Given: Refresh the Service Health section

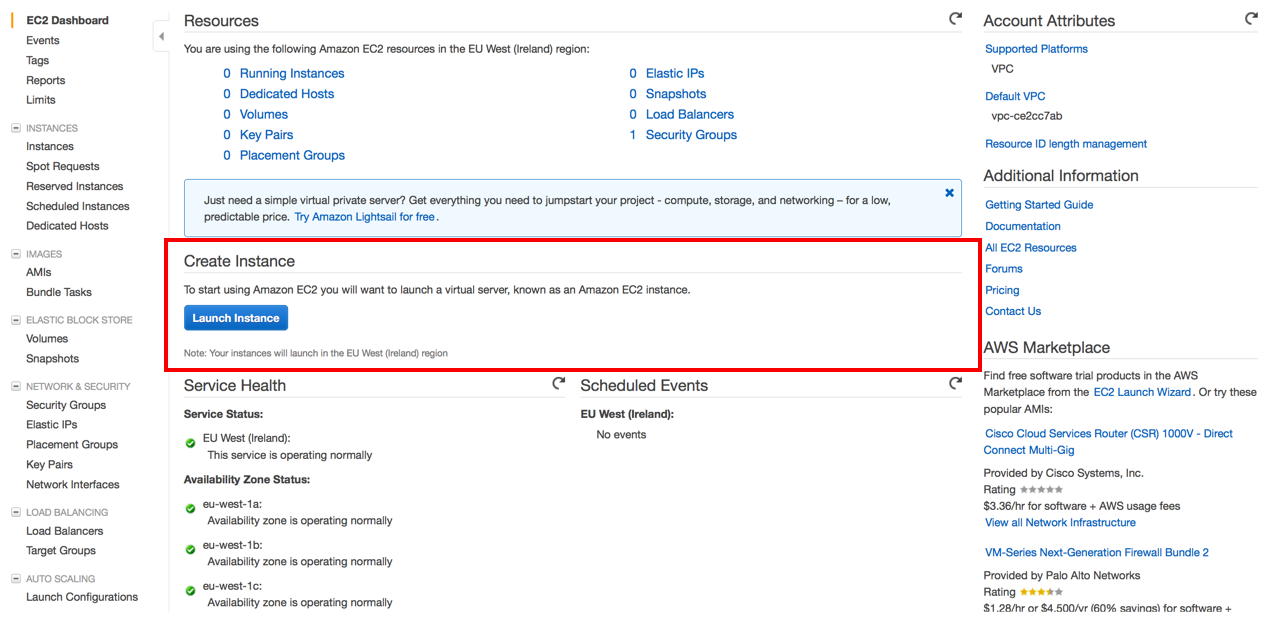Looking at the screenshot, I should tap(559, 384).
